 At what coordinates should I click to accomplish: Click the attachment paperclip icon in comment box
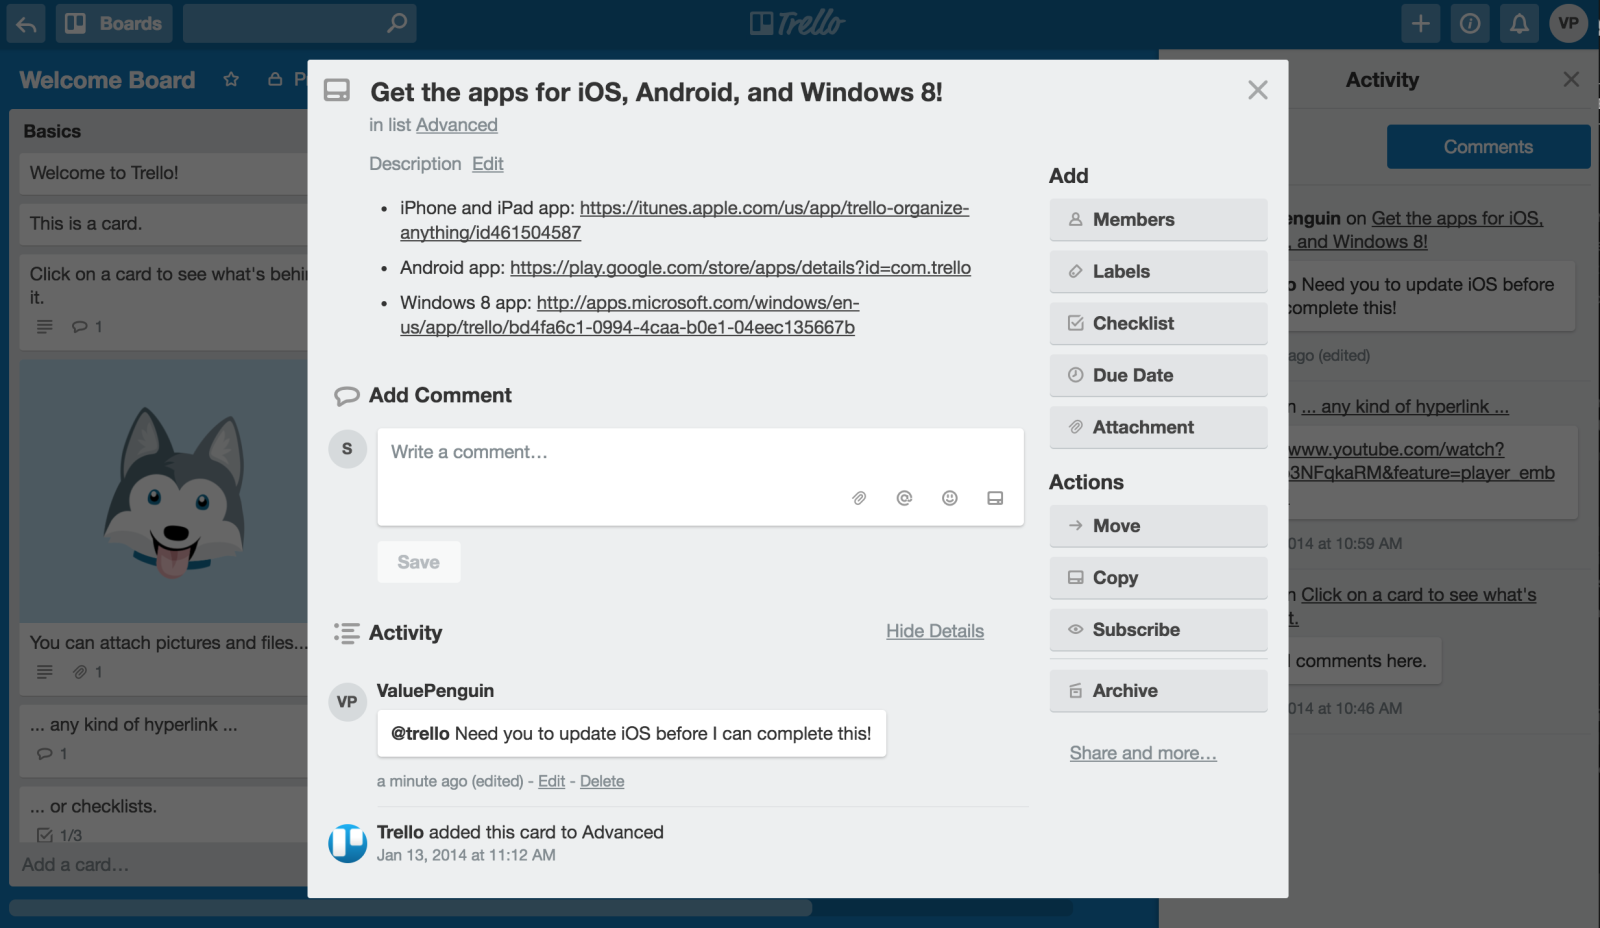pyautogui.click(x=859, y=498)
